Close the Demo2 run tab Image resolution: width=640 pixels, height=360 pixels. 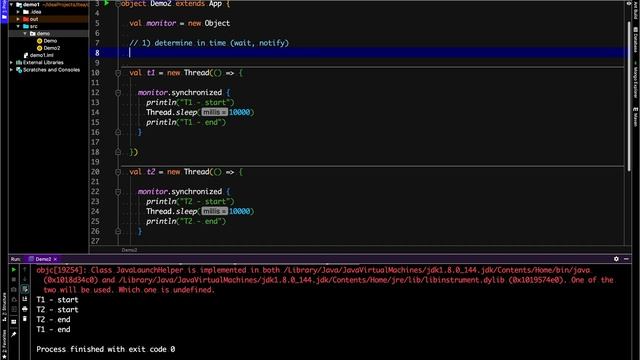pos(56,259)
